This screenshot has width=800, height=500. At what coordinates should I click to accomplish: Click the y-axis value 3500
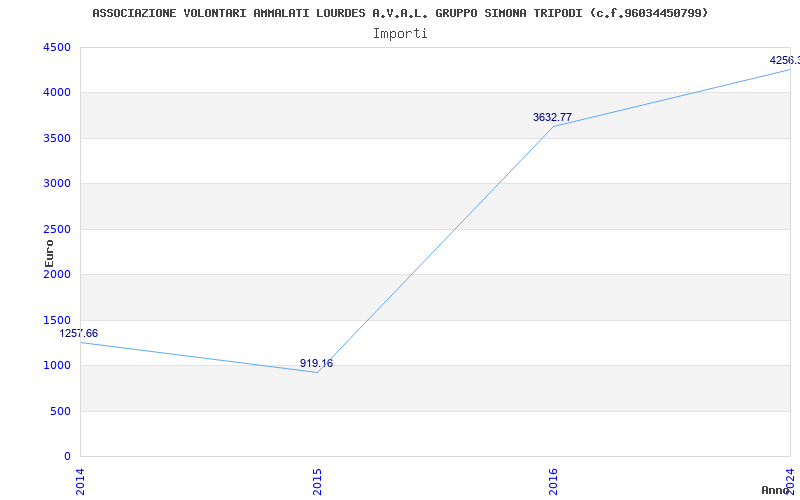(57, 138)
